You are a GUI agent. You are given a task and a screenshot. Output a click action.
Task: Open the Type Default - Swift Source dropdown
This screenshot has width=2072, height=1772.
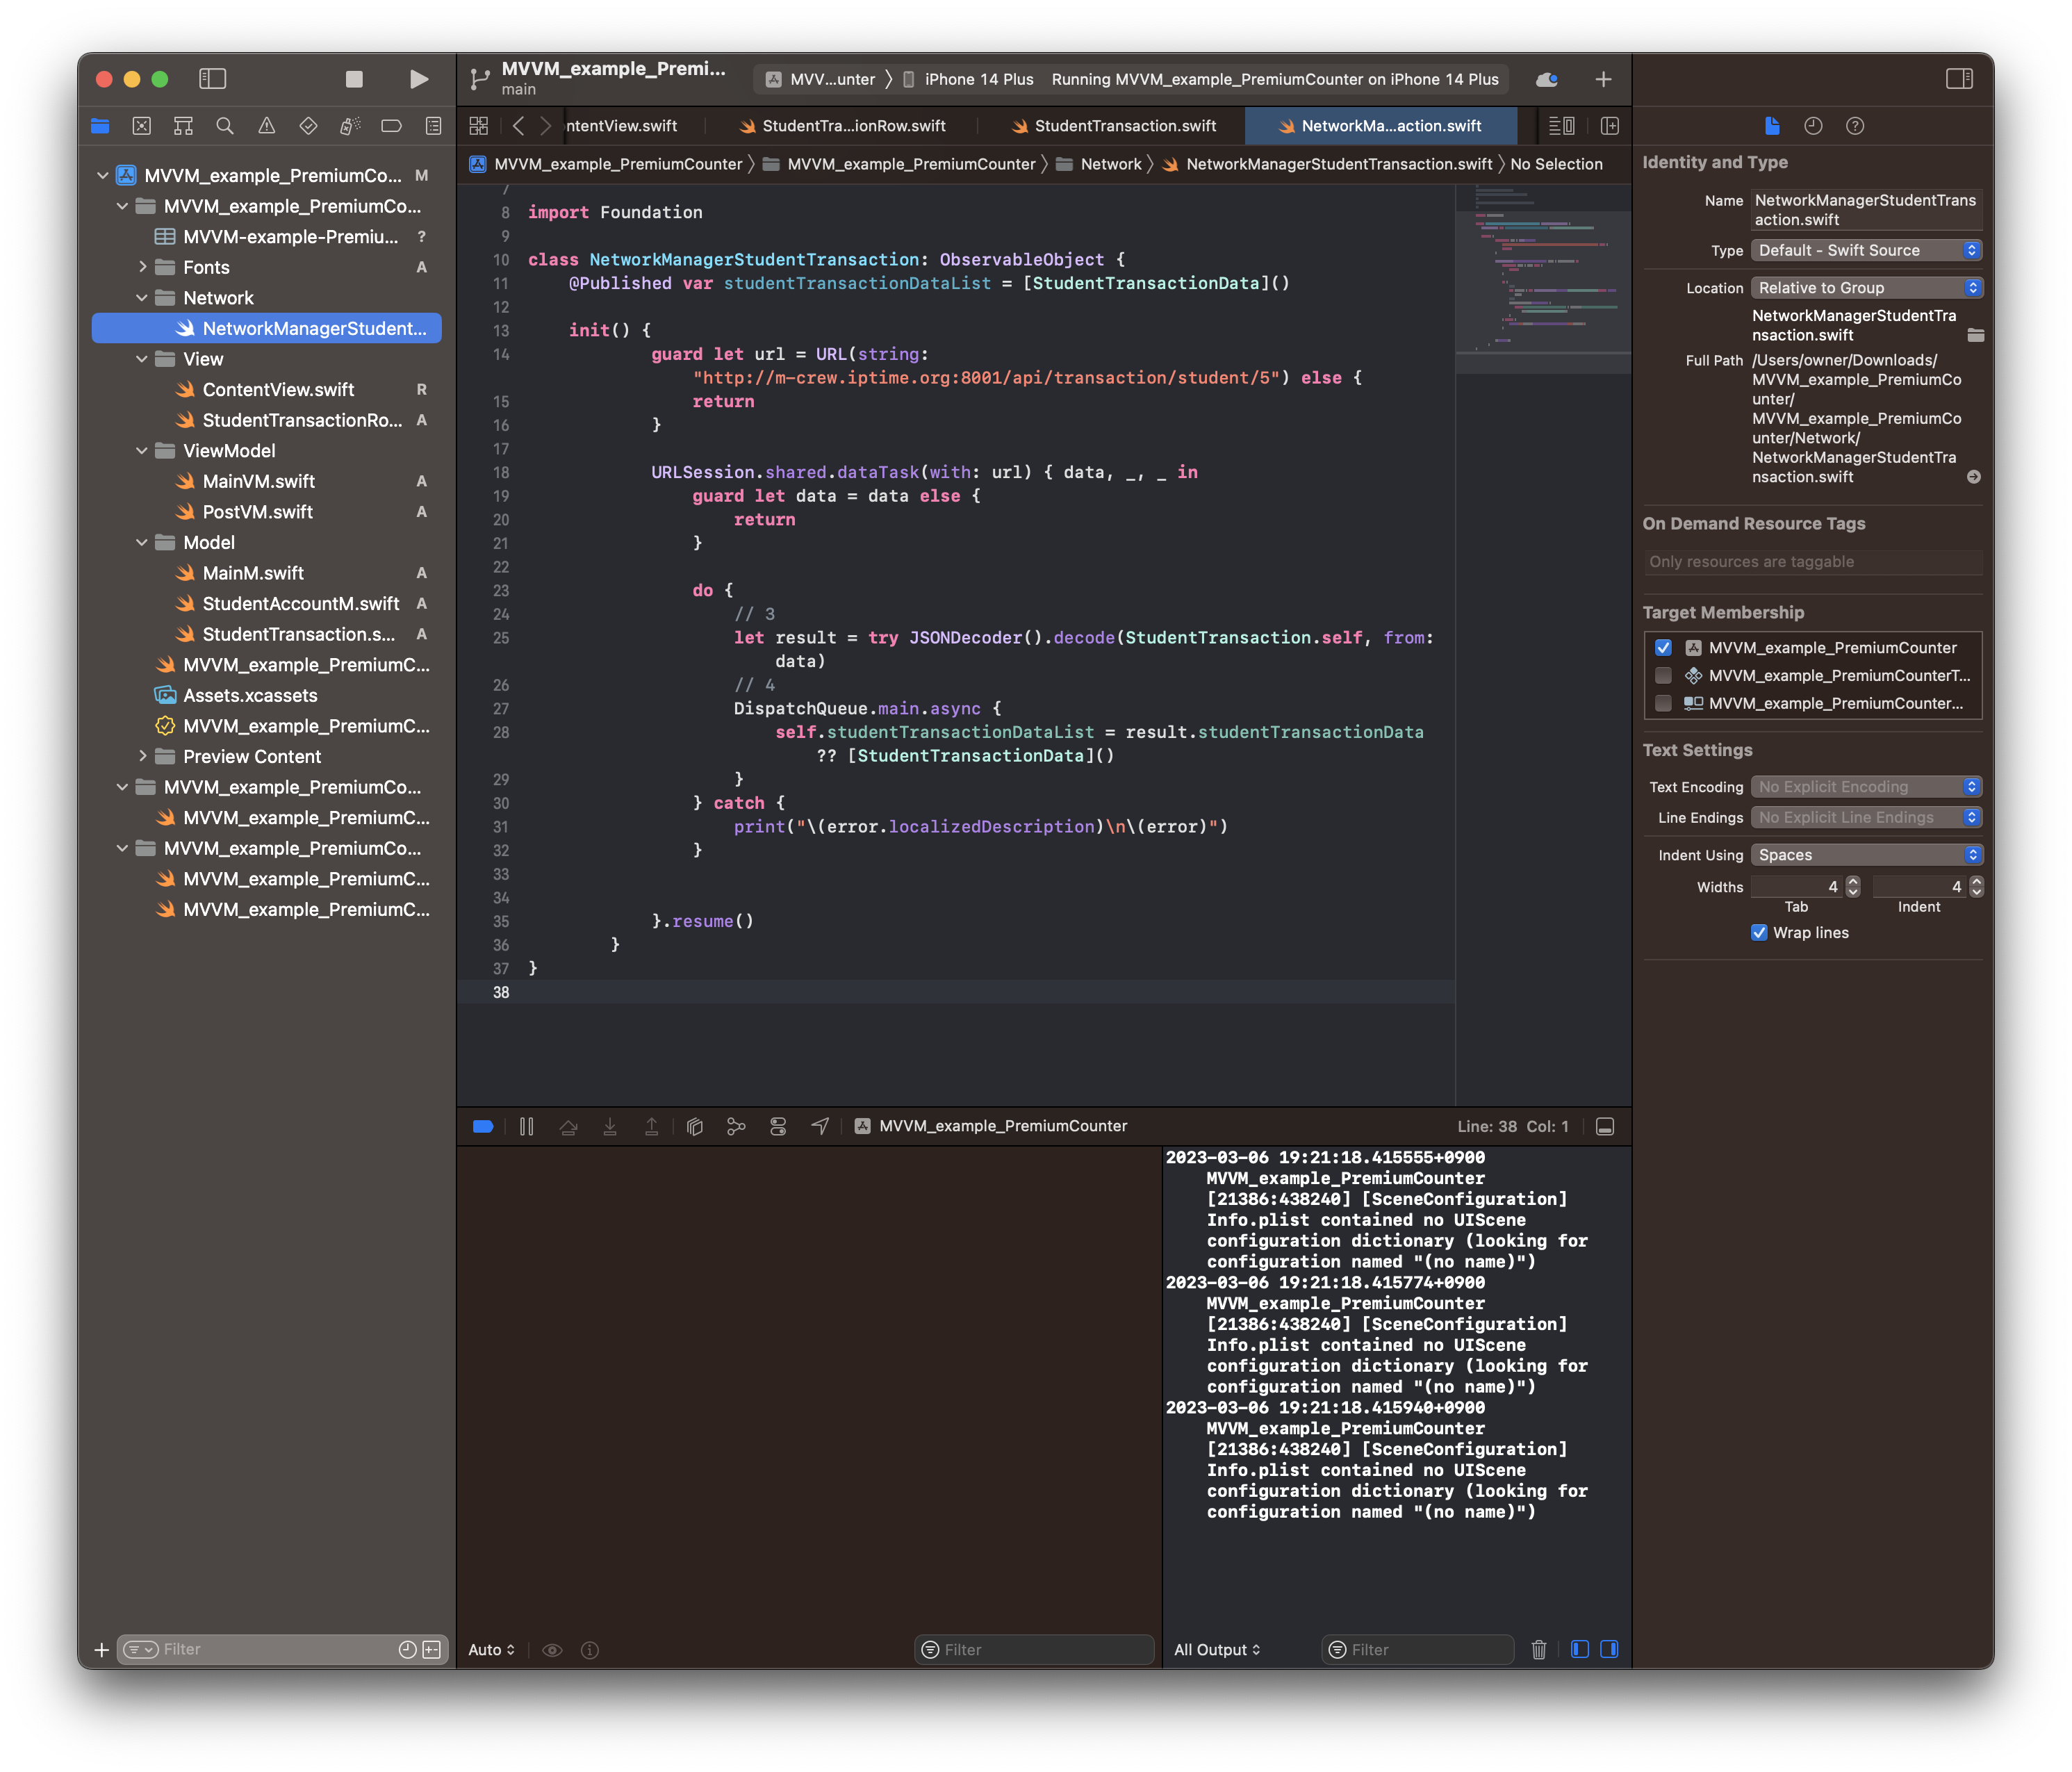[x=1866, y=251]
